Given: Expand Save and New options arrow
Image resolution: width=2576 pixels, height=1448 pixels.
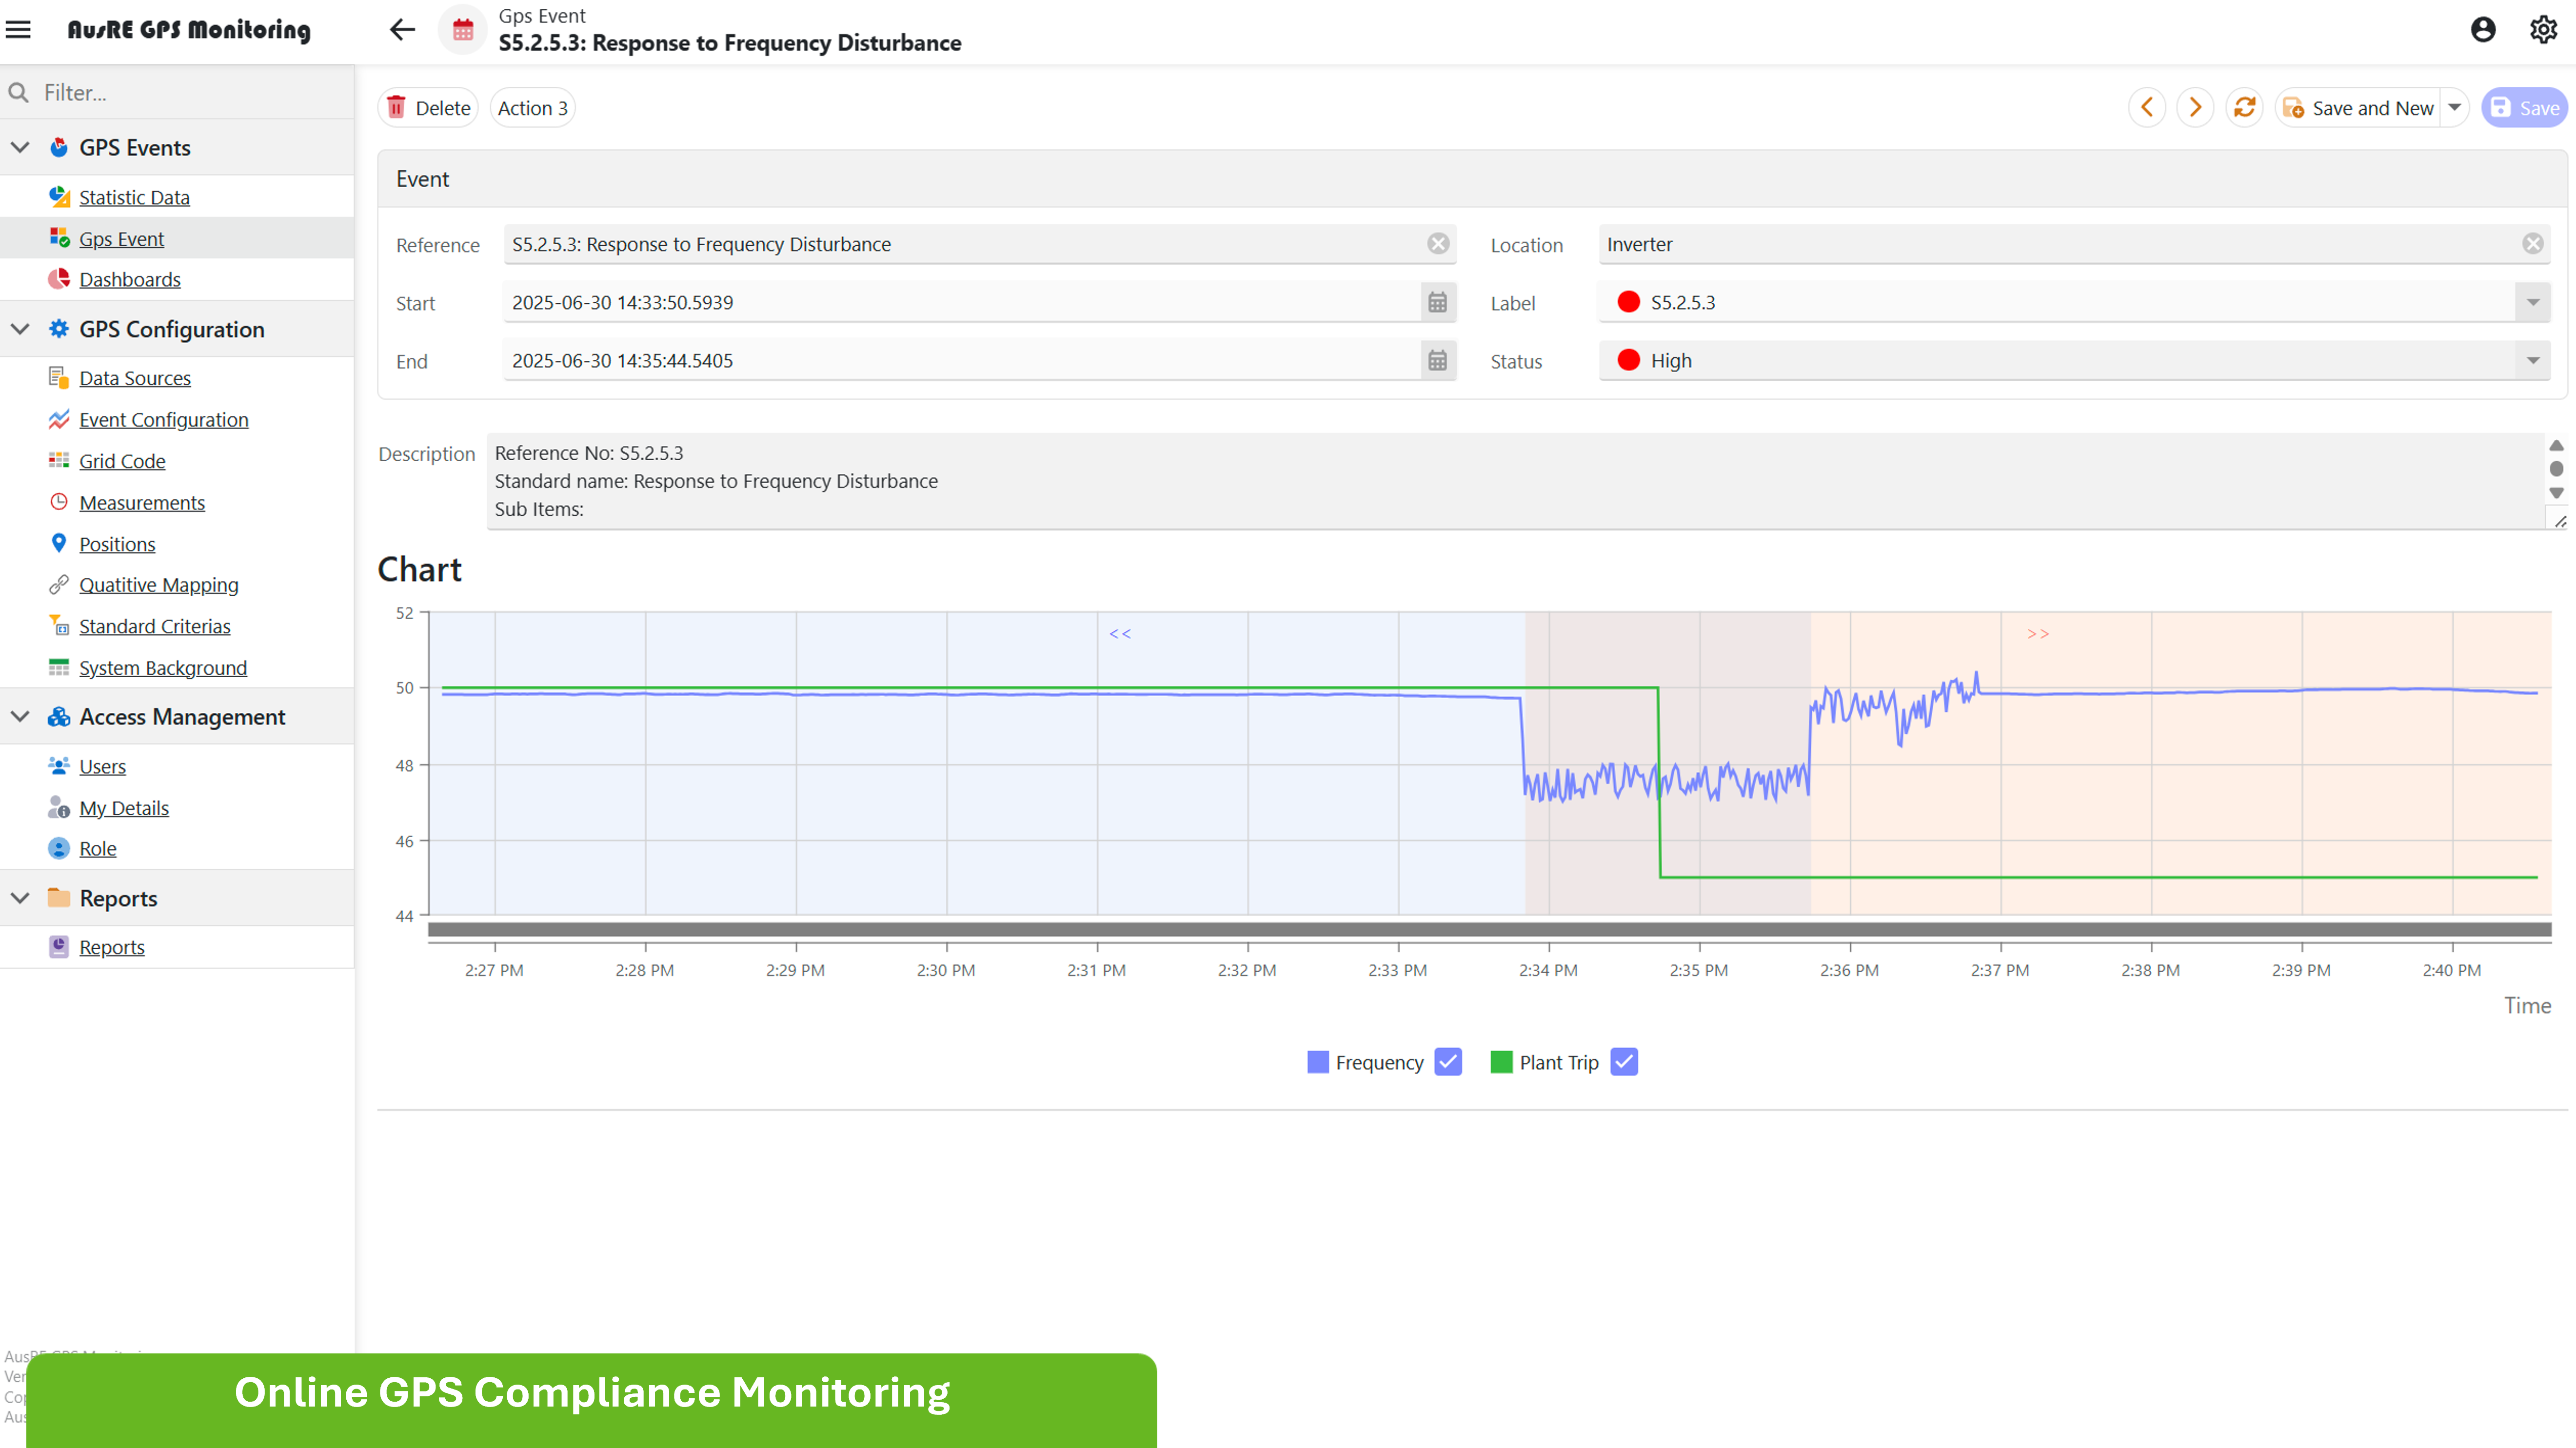Looking at the screenshot, I should [2454, 107].
